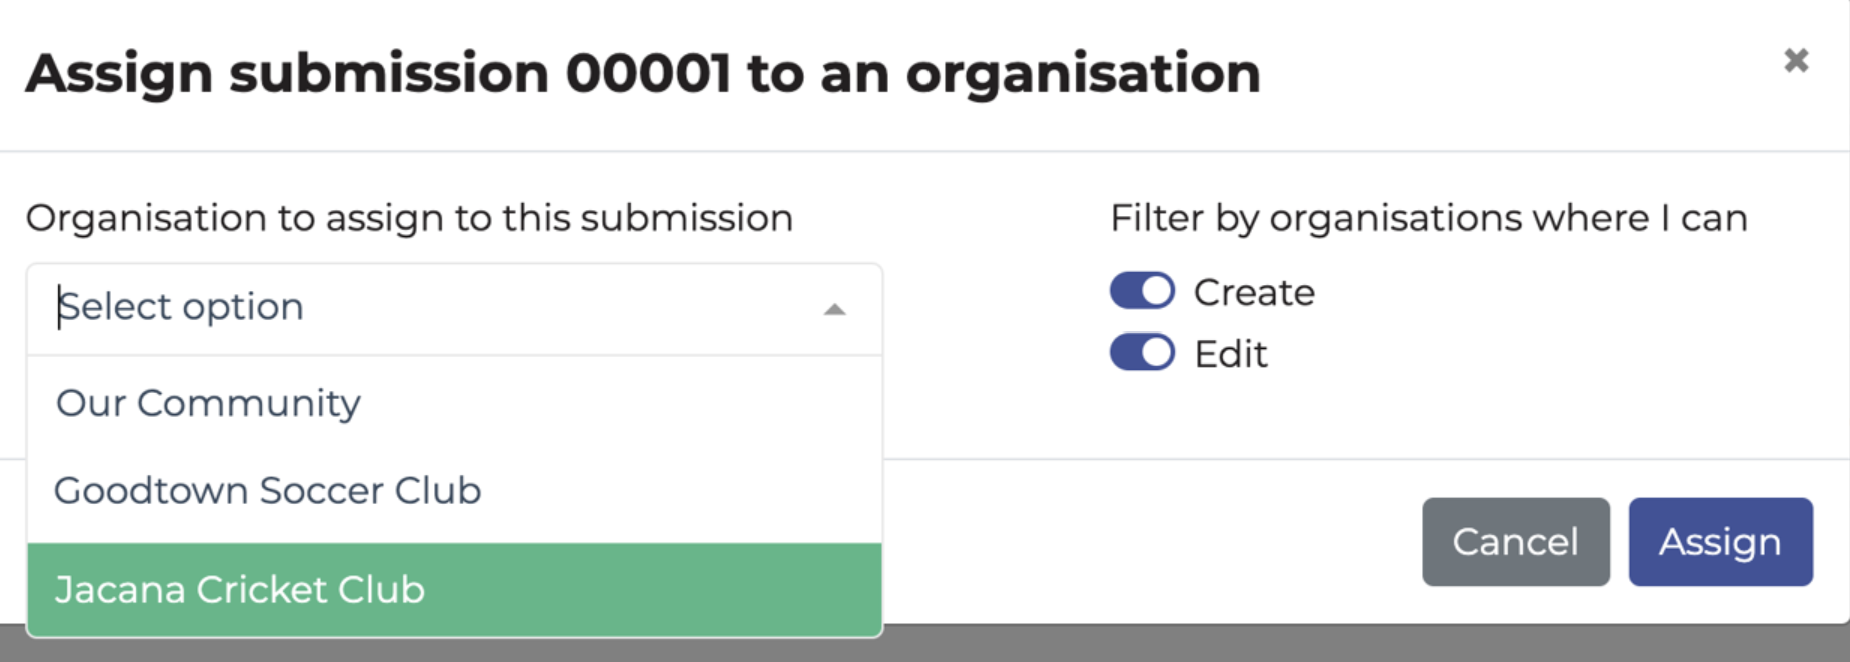Toggle the Edit organisation permission filter
The height and width of the screenshot is (662, 1850).
[1142, 352]
